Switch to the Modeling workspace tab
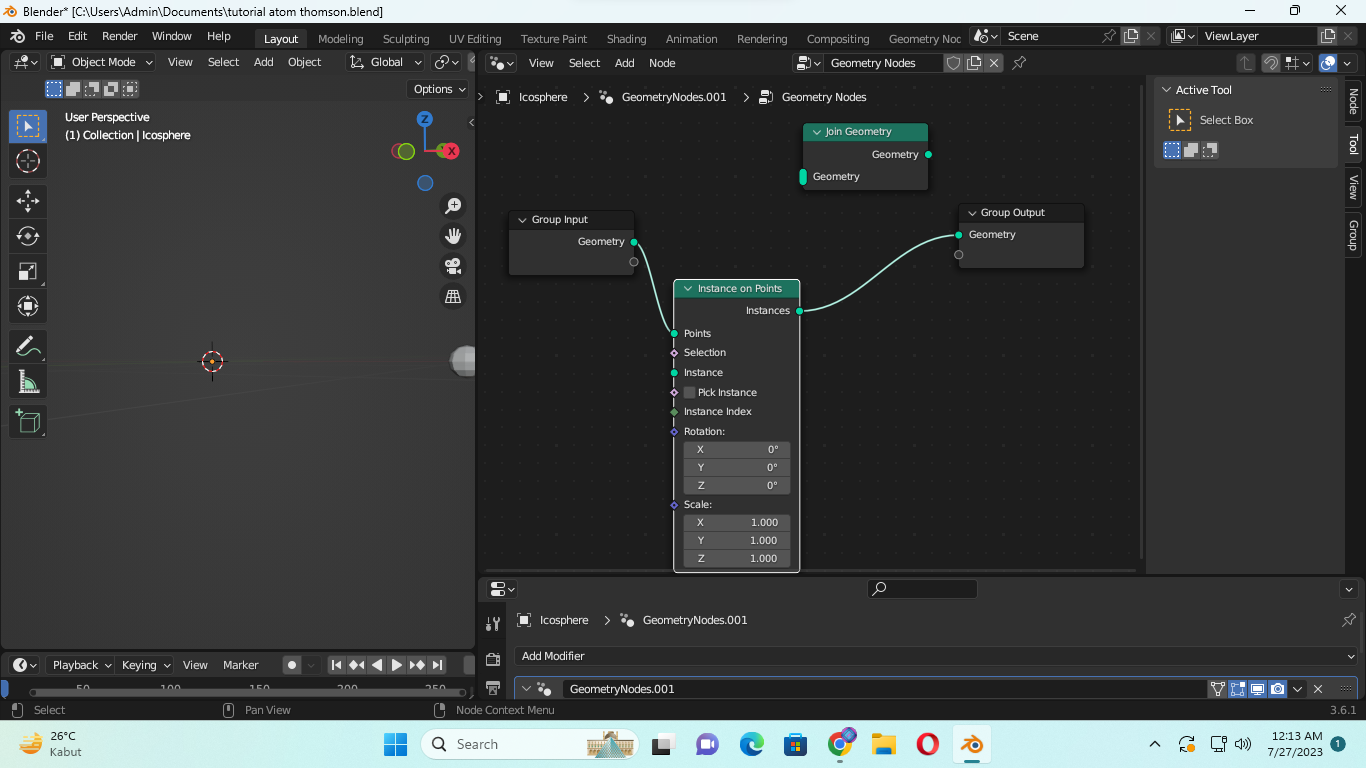 [341, 39]
